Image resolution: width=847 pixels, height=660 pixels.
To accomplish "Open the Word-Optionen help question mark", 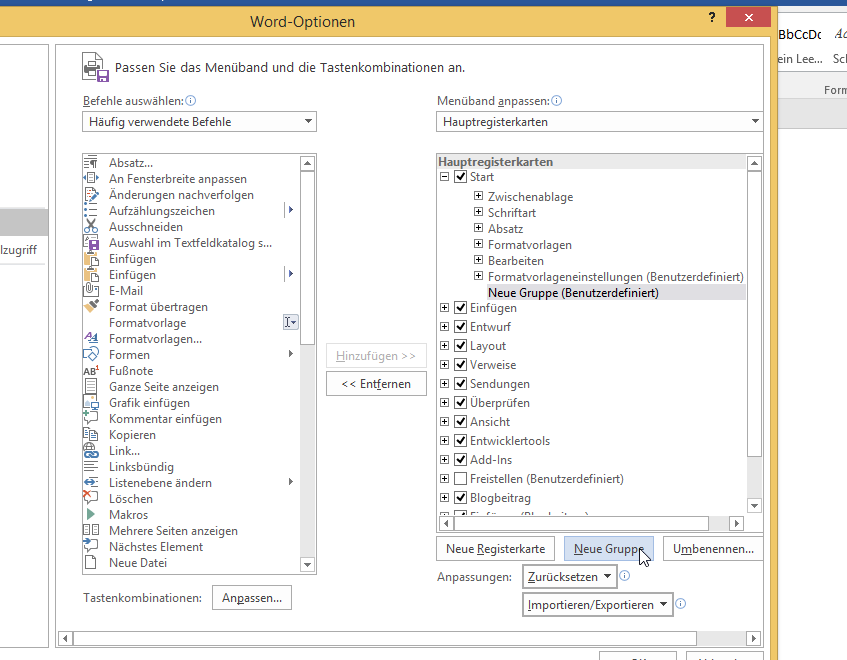I will click(712, 18).
